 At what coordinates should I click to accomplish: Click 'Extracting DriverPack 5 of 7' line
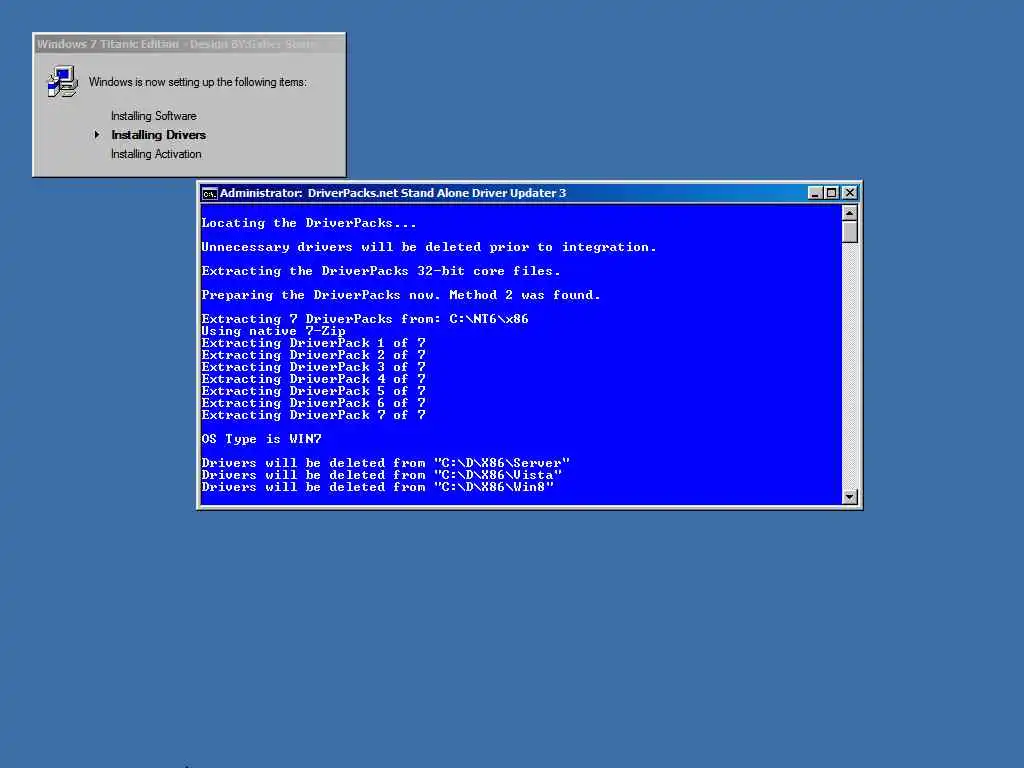[313, 391]
